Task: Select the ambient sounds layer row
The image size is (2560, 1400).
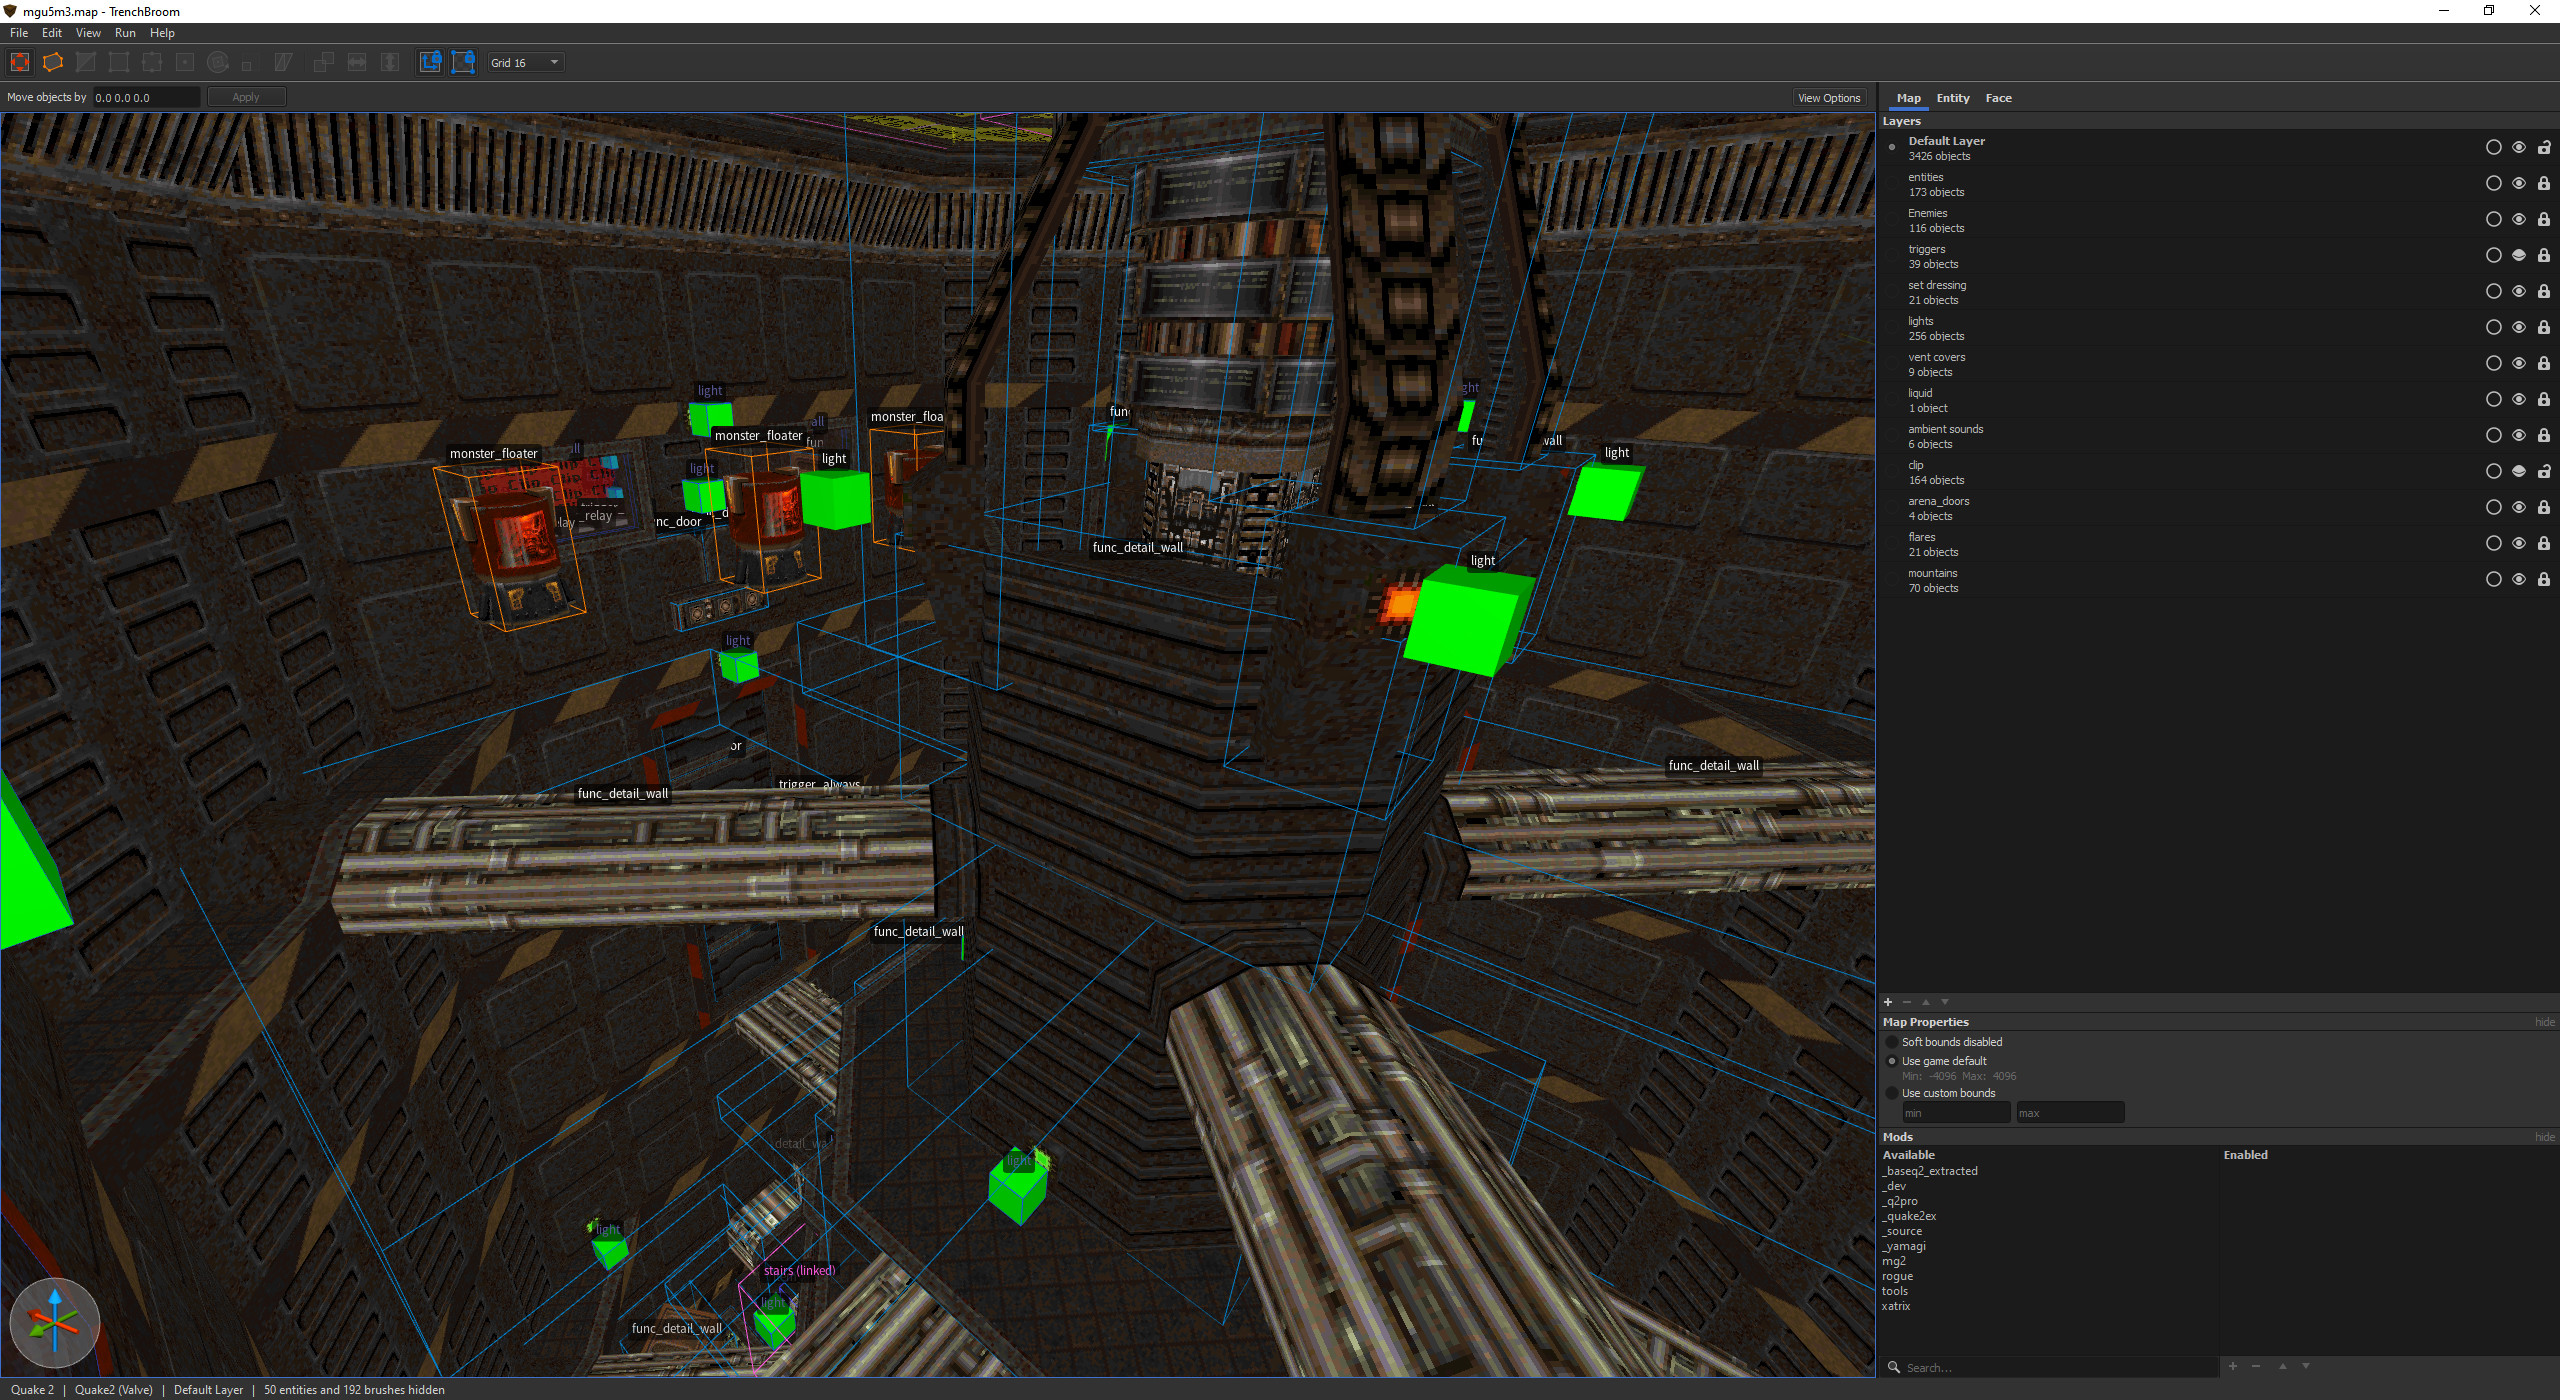Action: [2217, 436]
